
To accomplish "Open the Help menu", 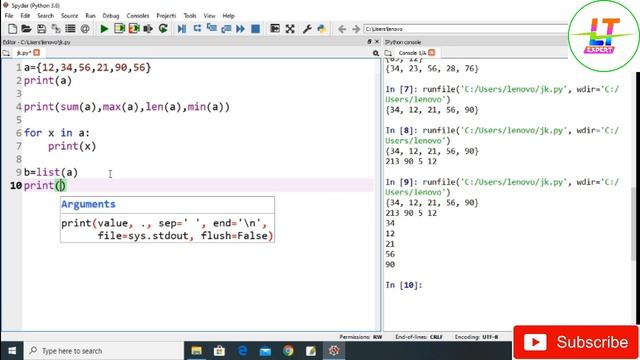I will click(229, 16).
